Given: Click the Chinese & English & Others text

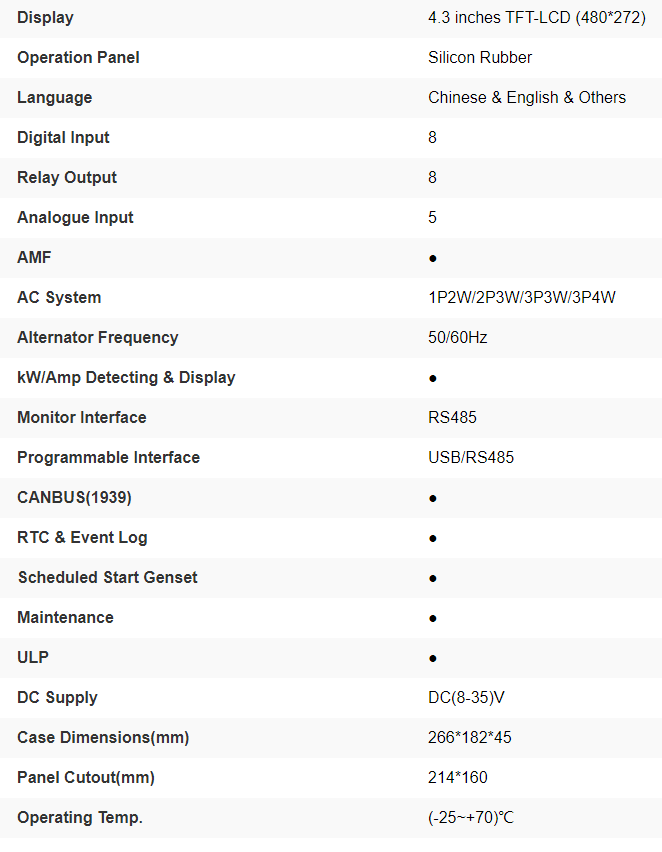Looking at the screenshot, I should pos(527,97).
